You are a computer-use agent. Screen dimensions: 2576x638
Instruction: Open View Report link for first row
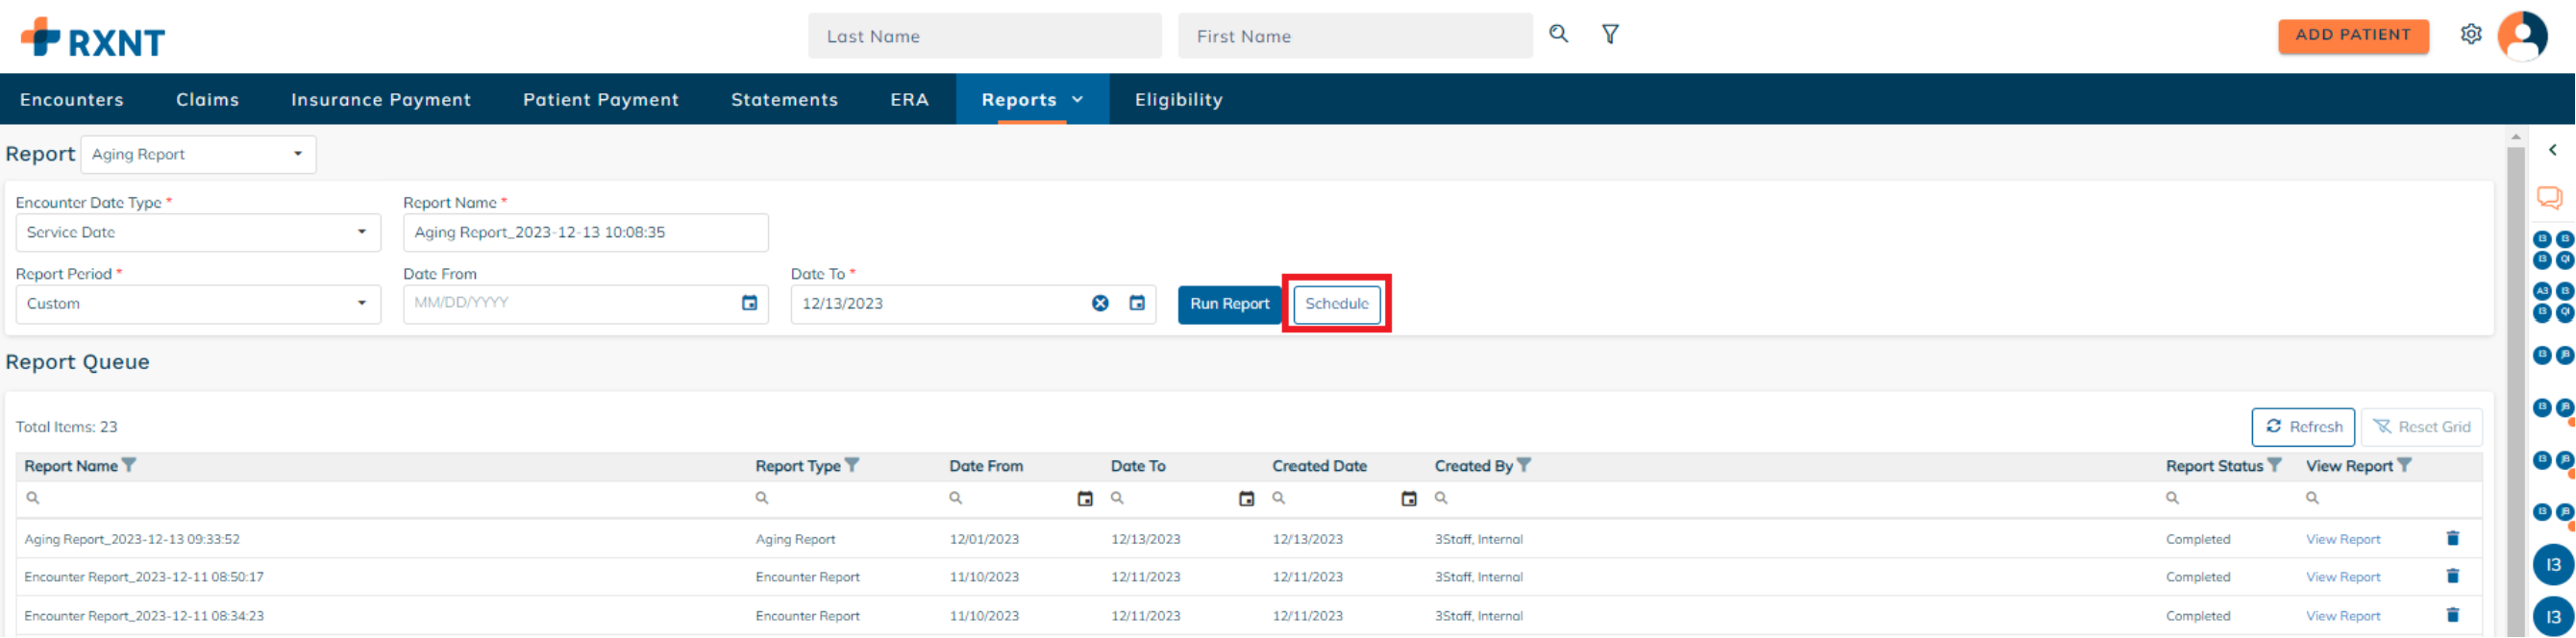[x=2342, y=539]
